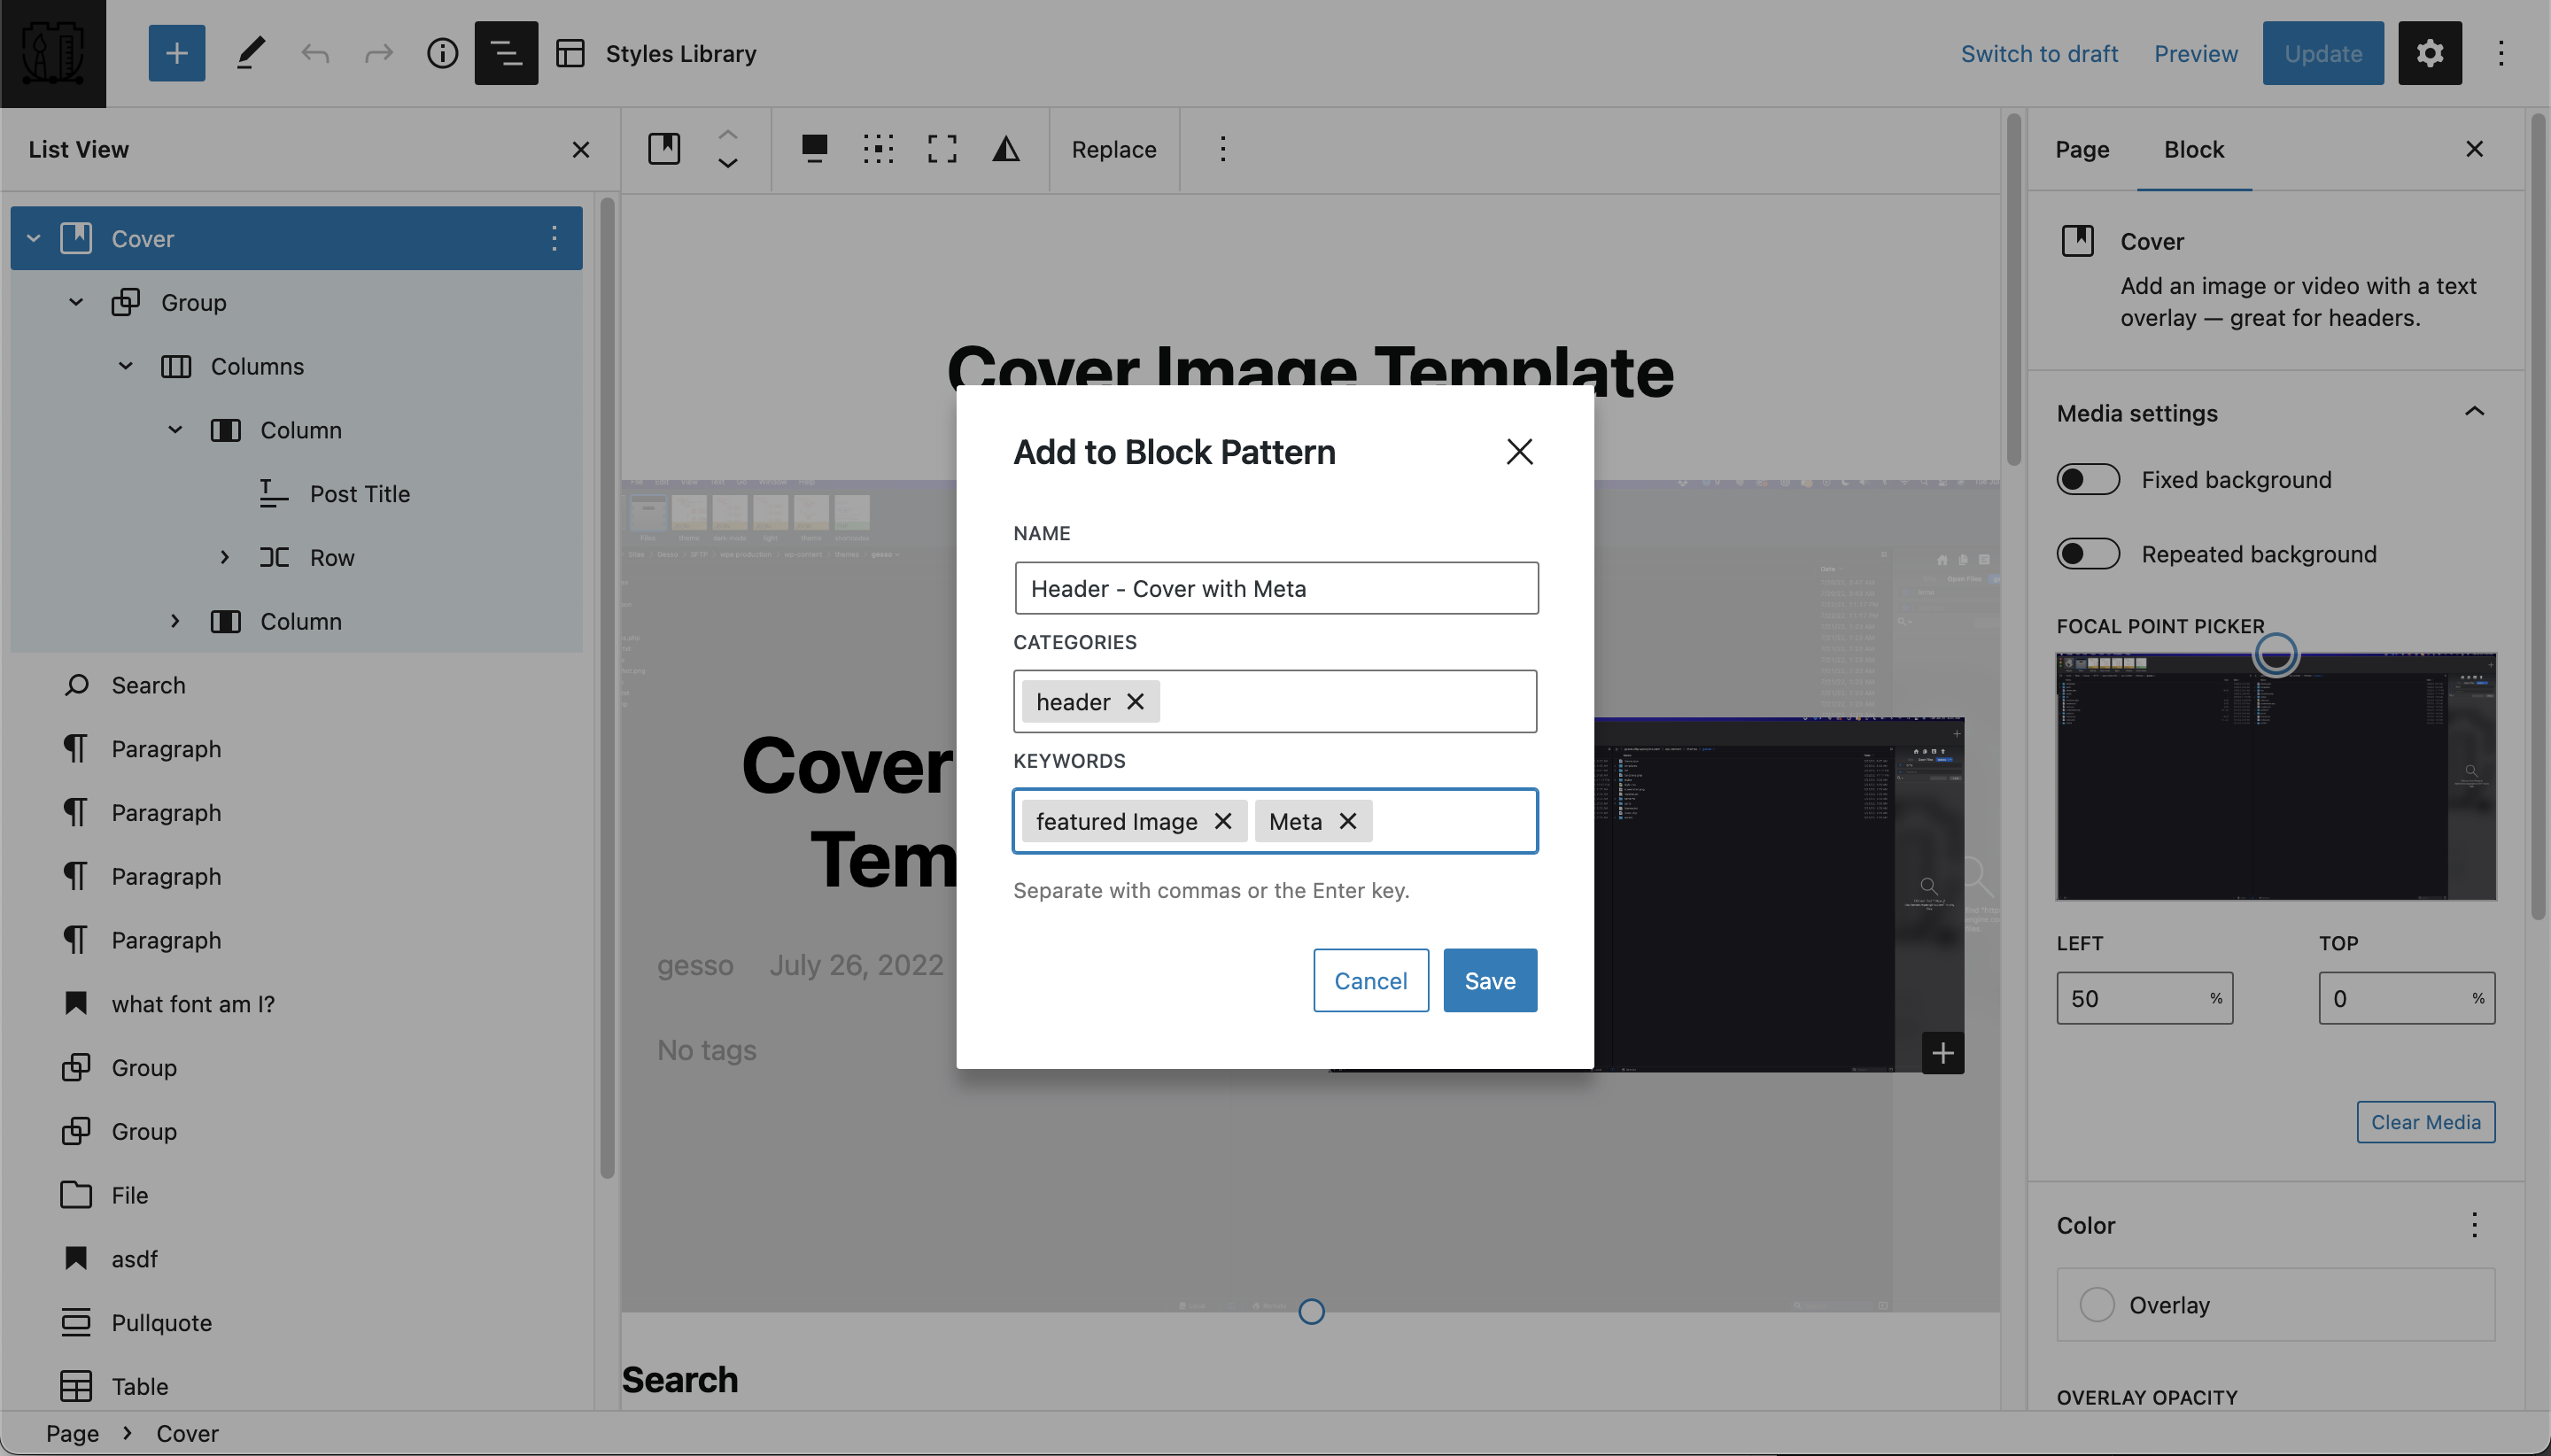This screenshot has width=2551, height=1456.
Task: Open the Align control in block toolbar
Action: point(814,149)
